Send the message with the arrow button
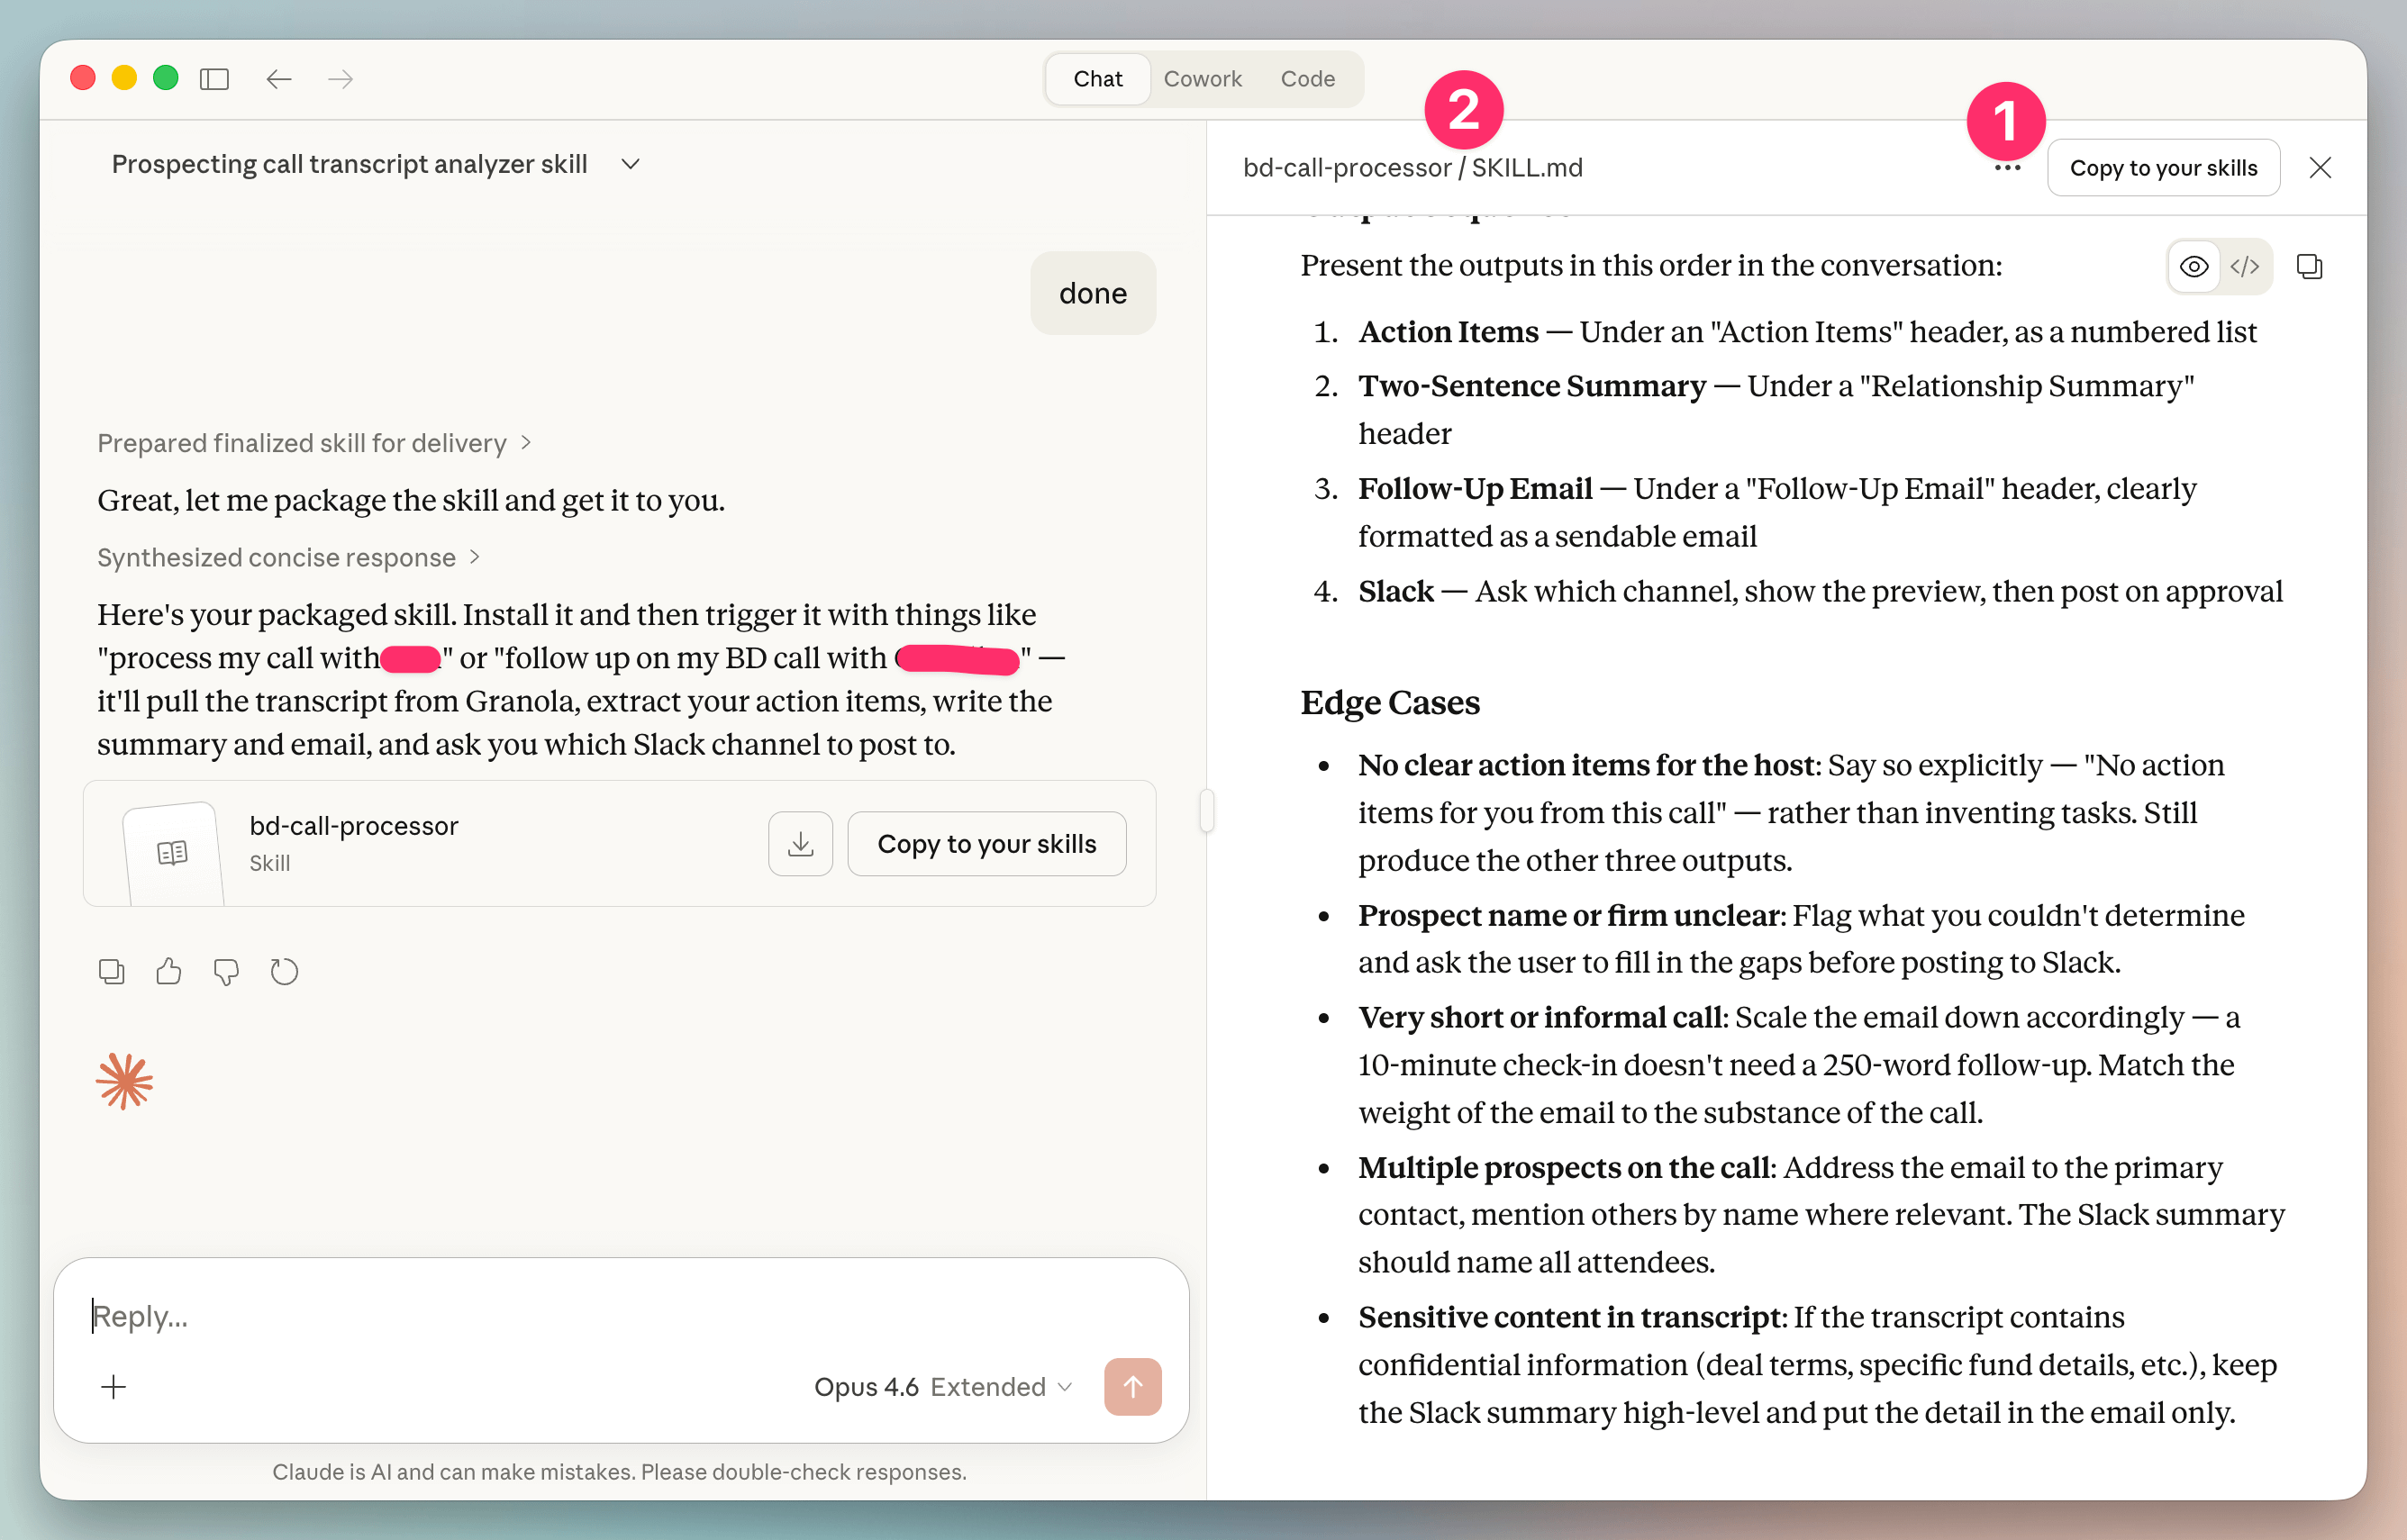2407x1540 pixels. 1133,1387
